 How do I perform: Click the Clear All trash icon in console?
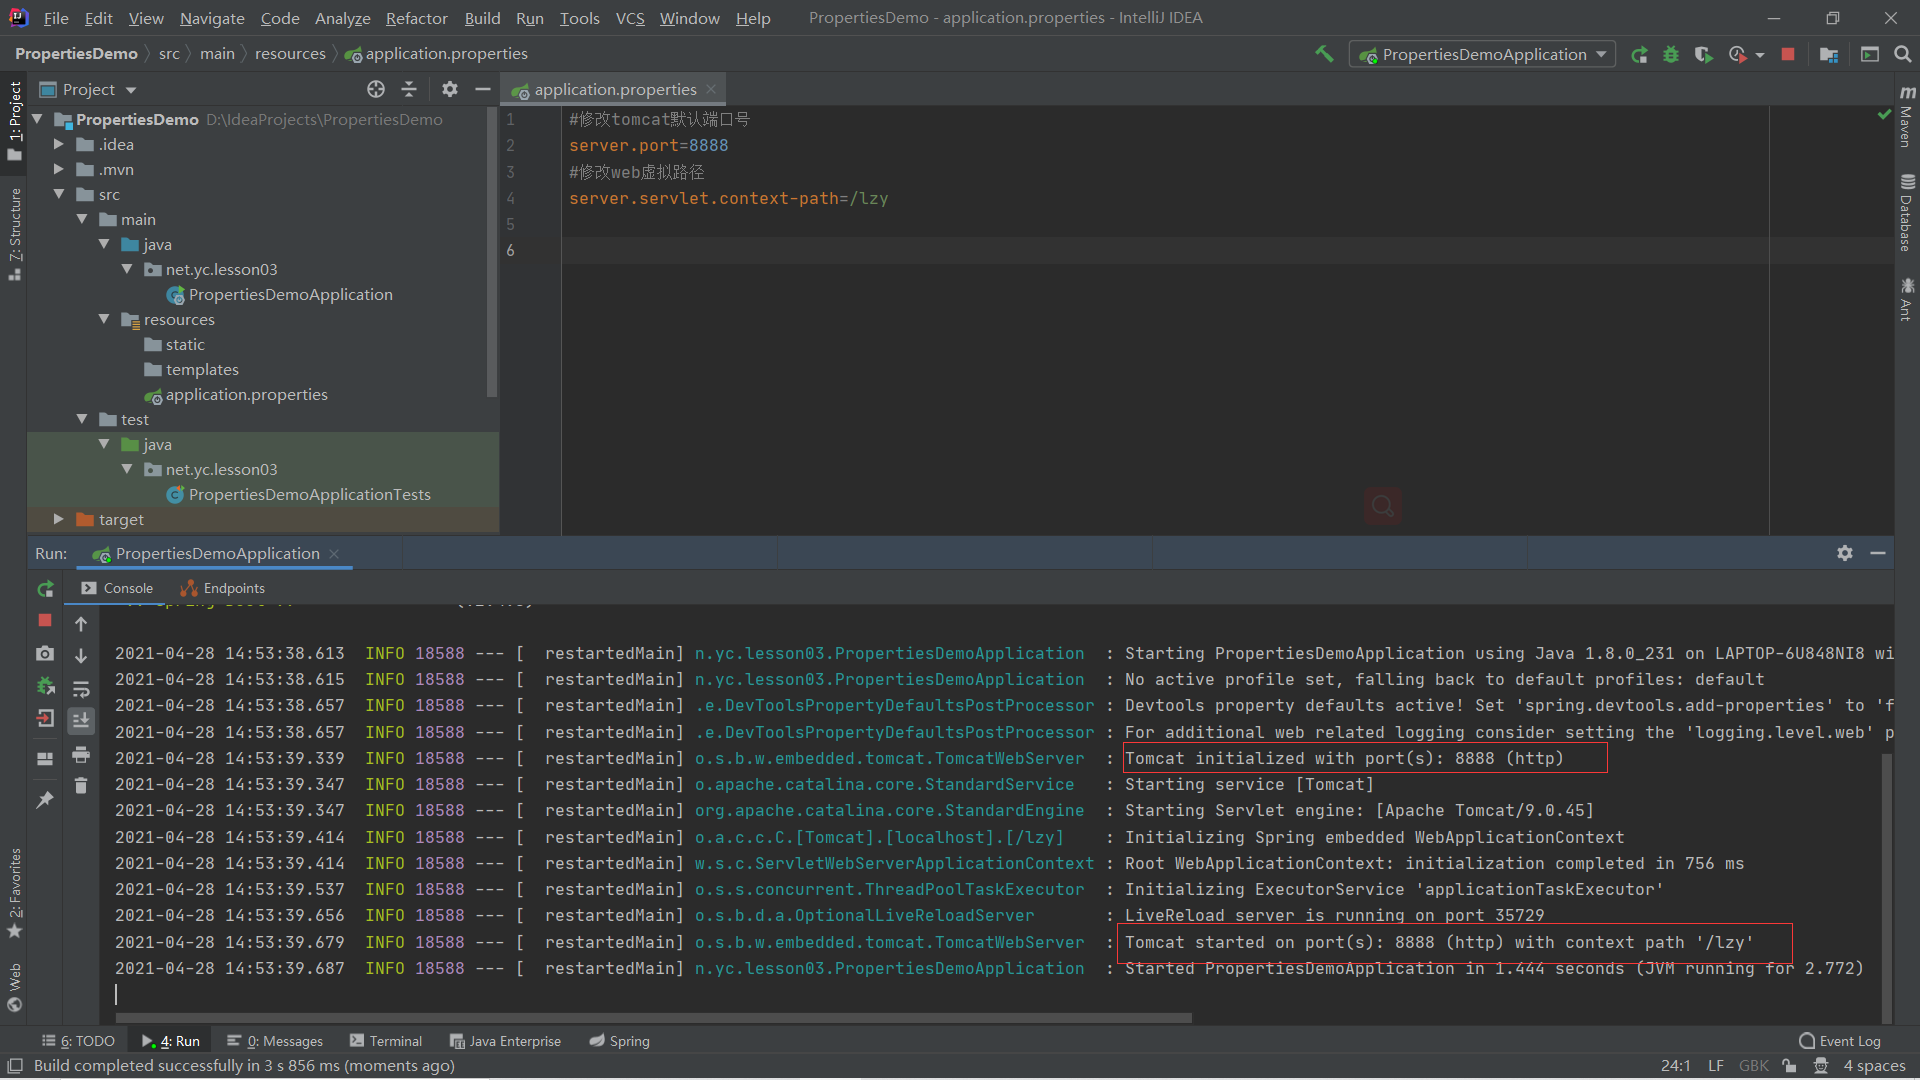[x=81, y=786]
